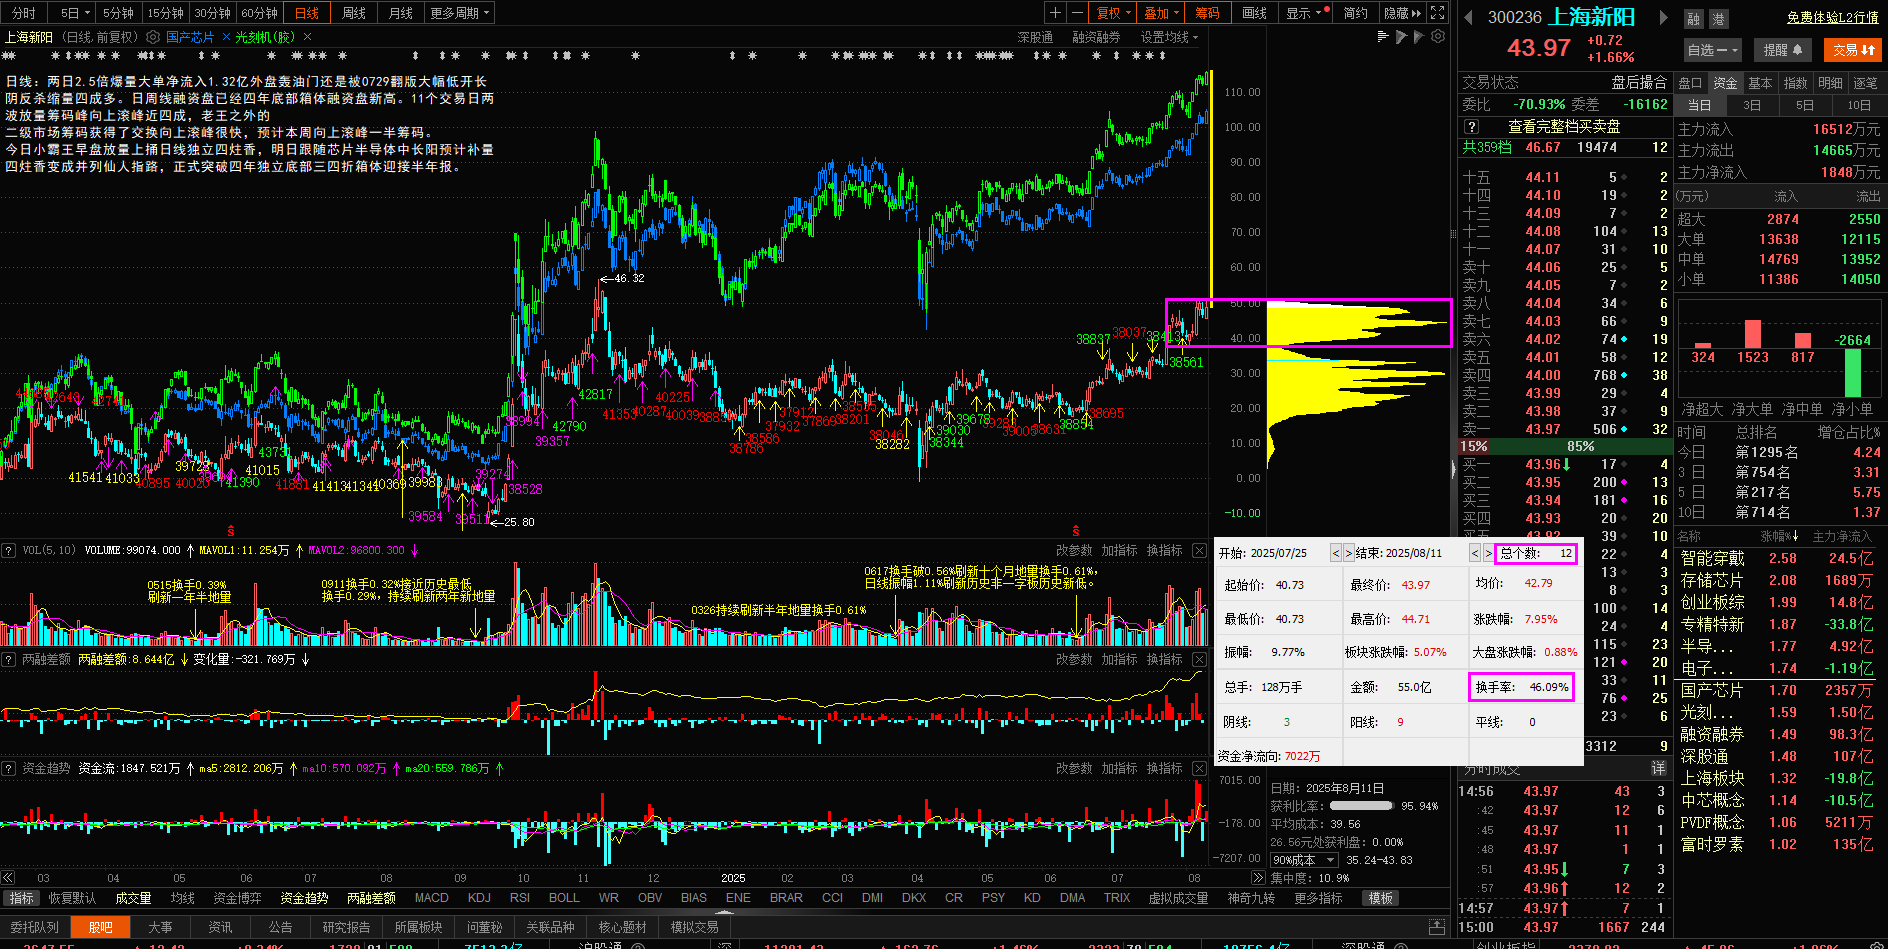This screenshot has width=1888, height=949.
Task: Select the MACD indicator
Action: (431, 898)
